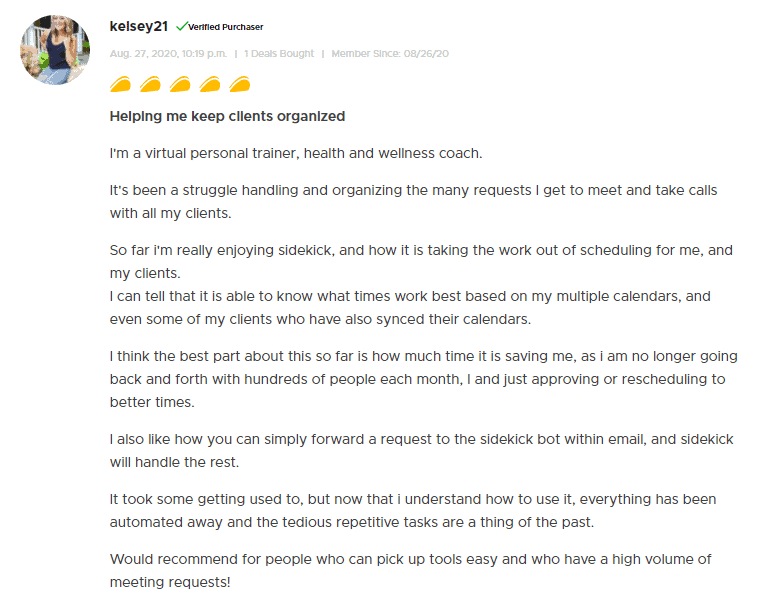779x612 pixels.
Task: Click the green Verified Purchaser checkmark
Action: [x=181, y=26]
